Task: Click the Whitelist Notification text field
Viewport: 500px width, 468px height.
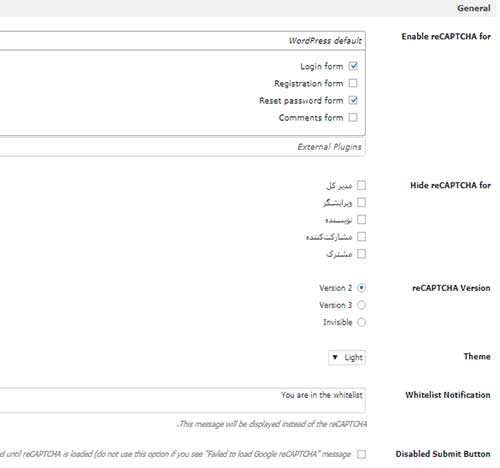Action: 183,400
